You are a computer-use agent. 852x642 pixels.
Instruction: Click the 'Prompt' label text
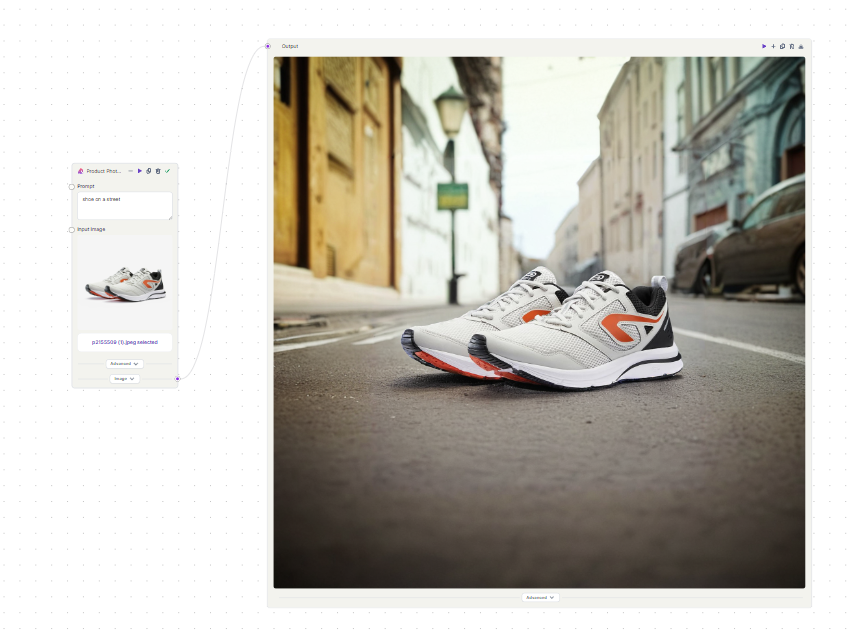pyautogui.click(x=86, y=186)
